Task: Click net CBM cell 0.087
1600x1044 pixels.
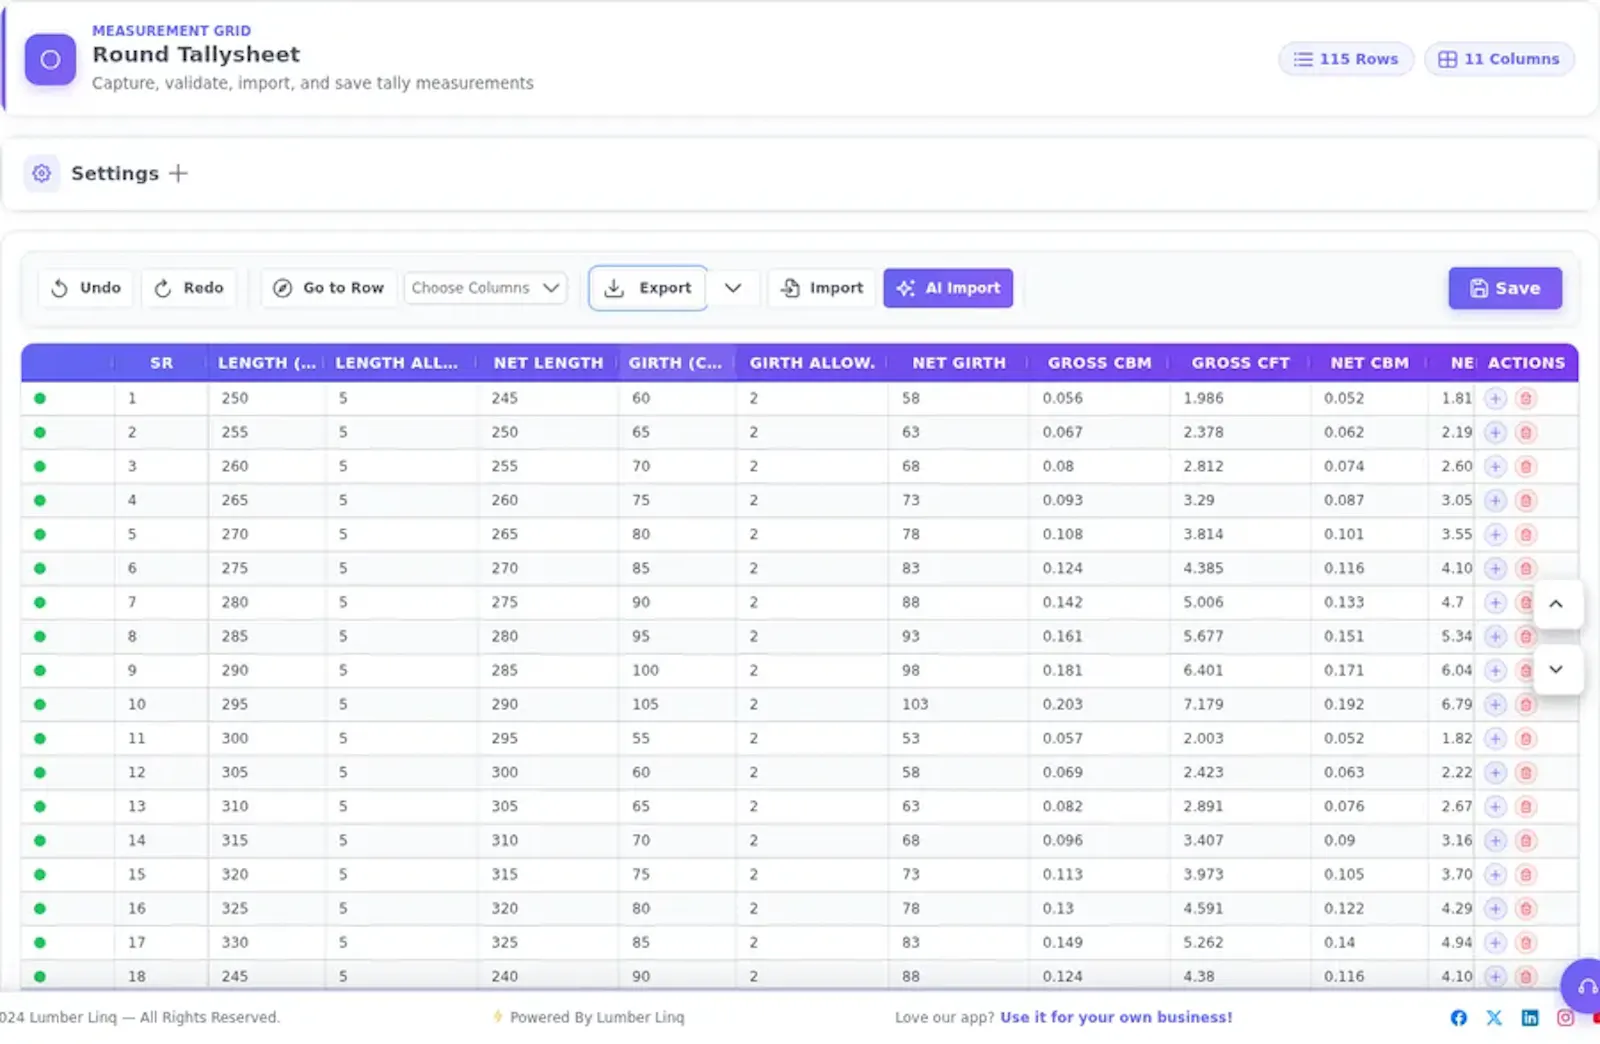Action: [1369, 500]
